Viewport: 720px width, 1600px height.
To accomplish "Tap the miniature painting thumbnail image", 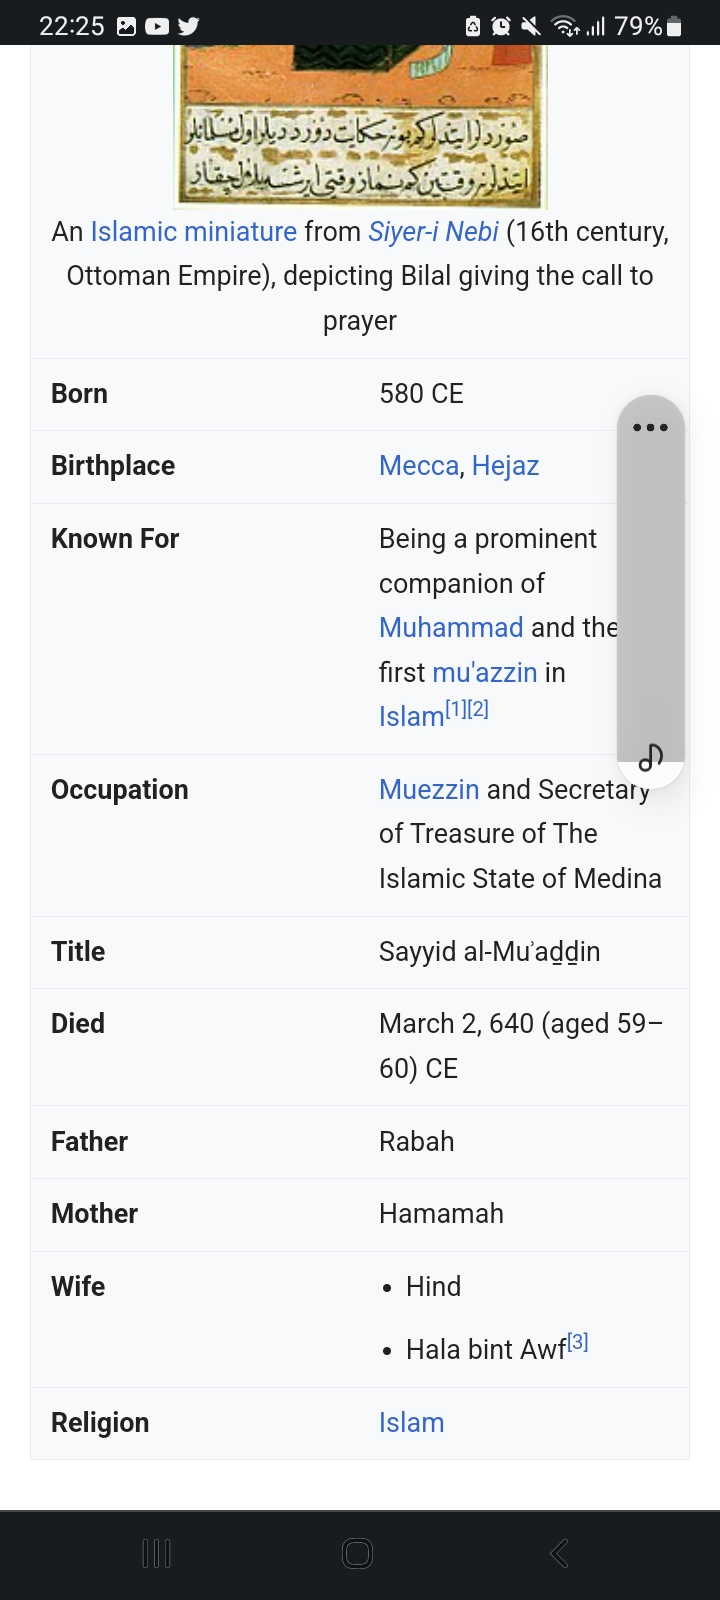I will [x=360, y=125].
